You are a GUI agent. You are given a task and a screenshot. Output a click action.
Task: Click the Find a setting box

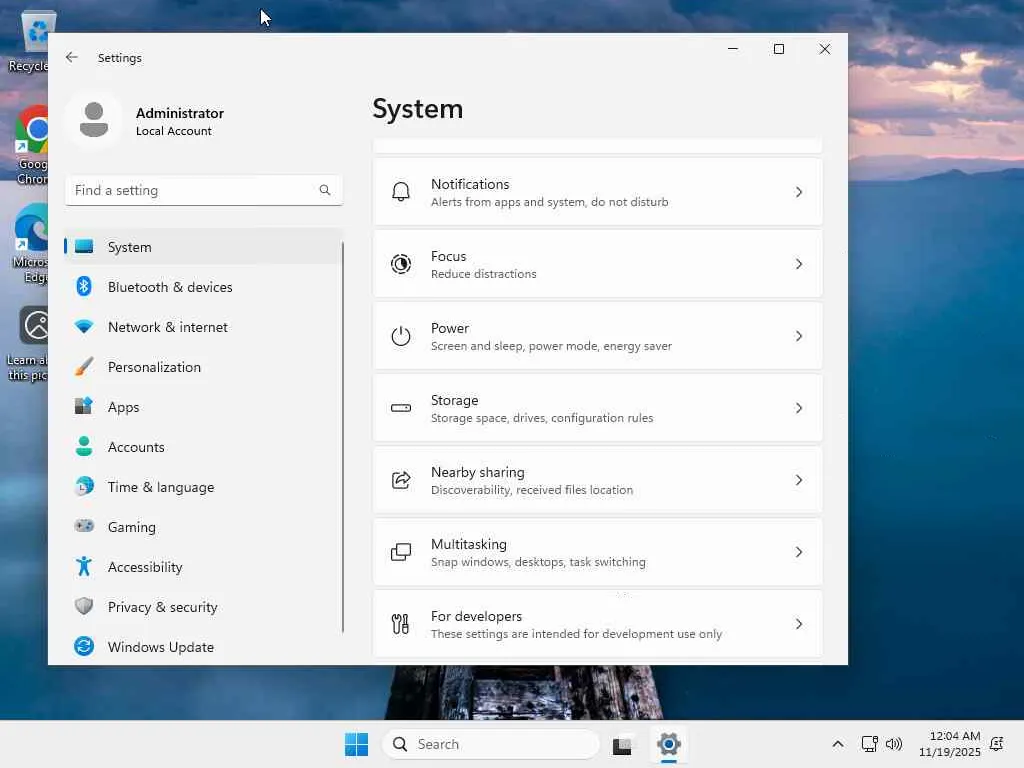(204, 190)
